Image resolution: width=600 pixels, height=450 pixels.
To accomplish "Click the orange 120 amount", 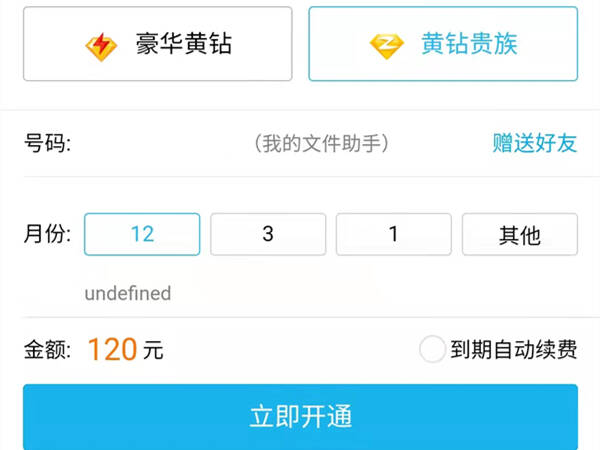I will [112, 349].
